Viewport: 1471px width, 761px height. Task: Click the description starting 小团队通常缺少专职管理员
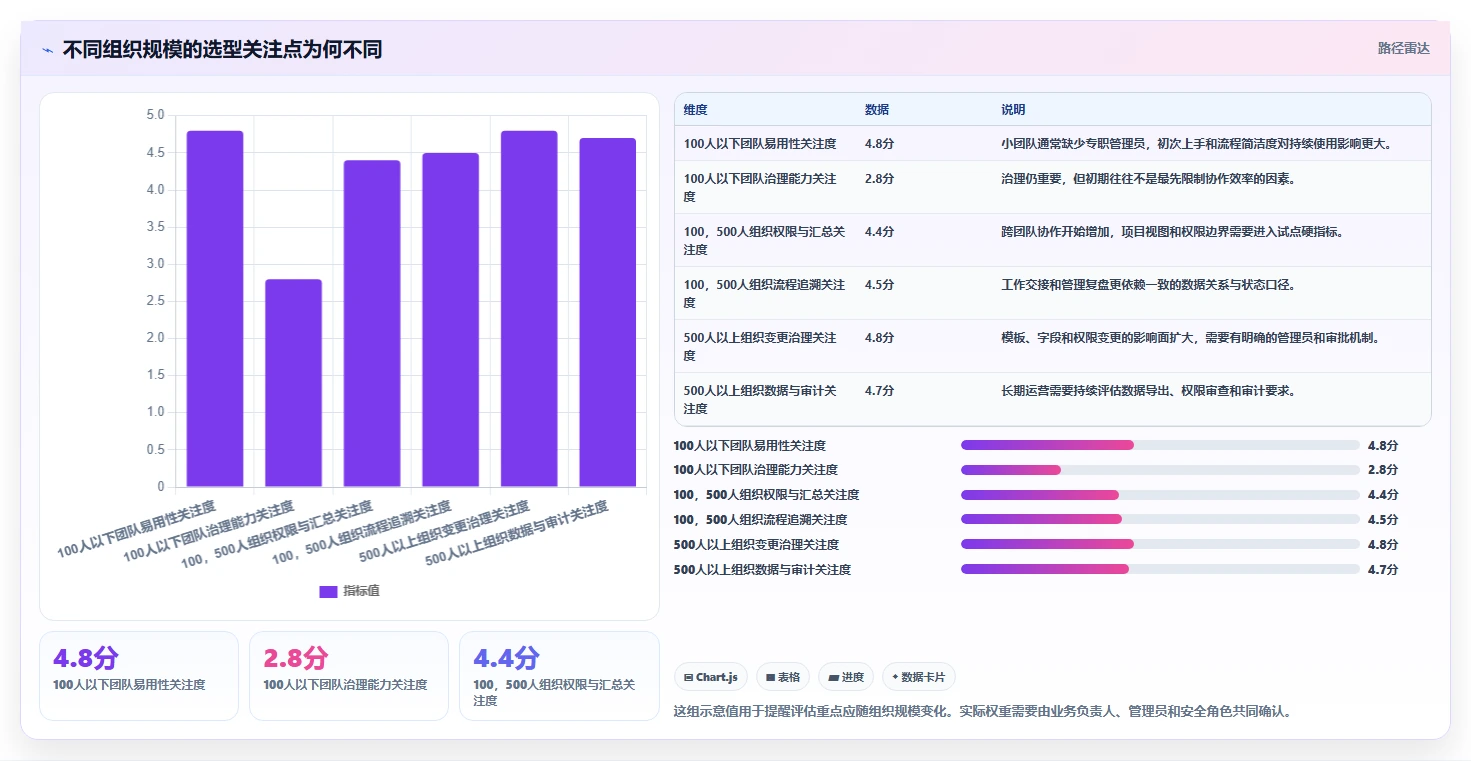coord(1197,144)
